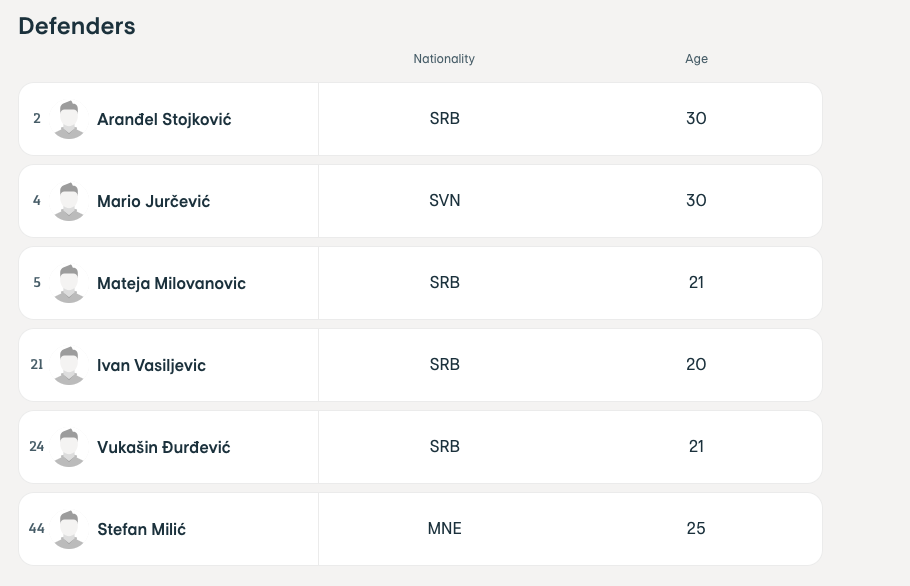Click the Nationality column header
Screen dimensions: 910x586
(444, 59)
